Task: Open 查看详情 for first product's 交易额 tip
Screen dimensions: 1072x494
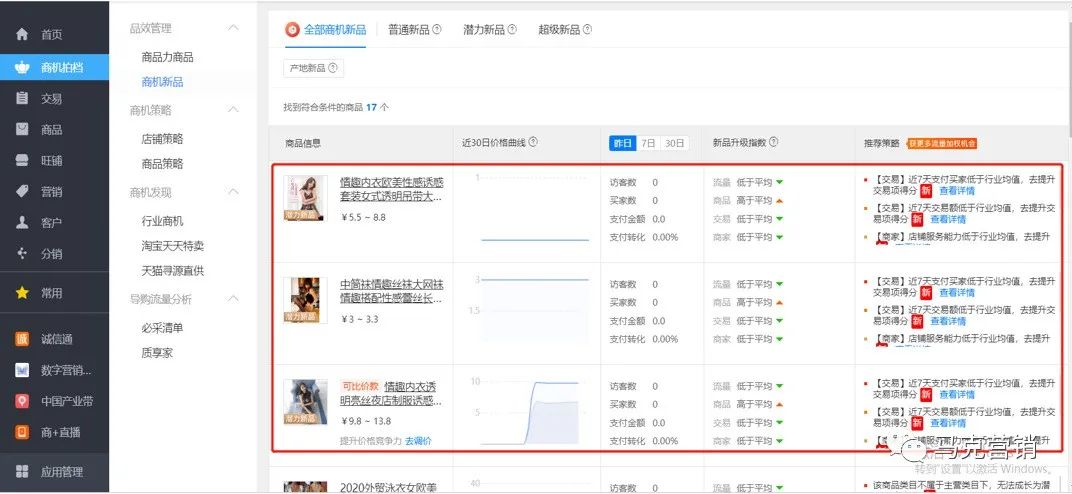Action: pyautogui.click(x=948, y=219)
